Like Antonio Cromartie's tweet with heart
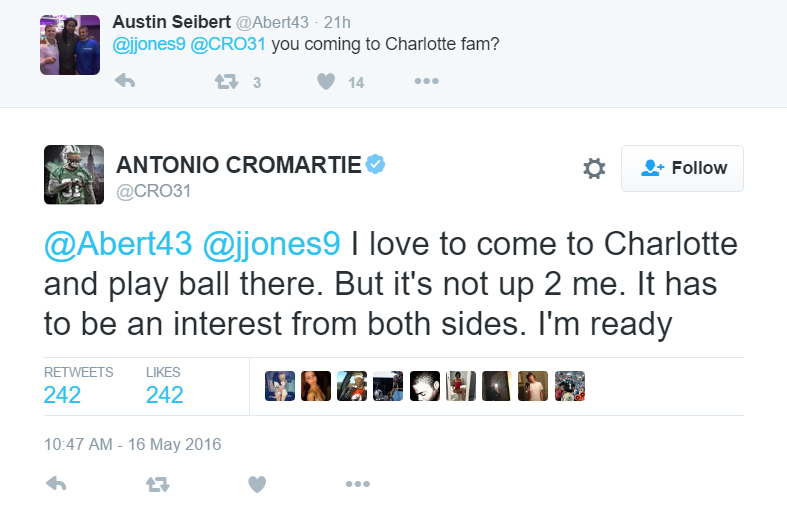The height and width of the screenshot is (531, 787). point(257,484)
